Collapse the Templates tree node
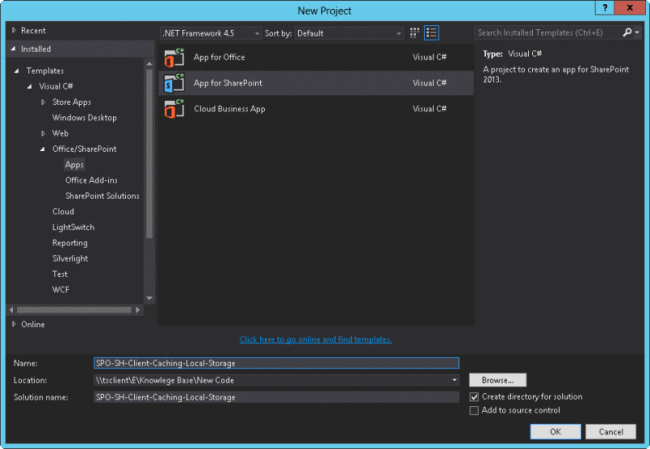650x449 pixels. pyautogui.click(x=17, y=71)
